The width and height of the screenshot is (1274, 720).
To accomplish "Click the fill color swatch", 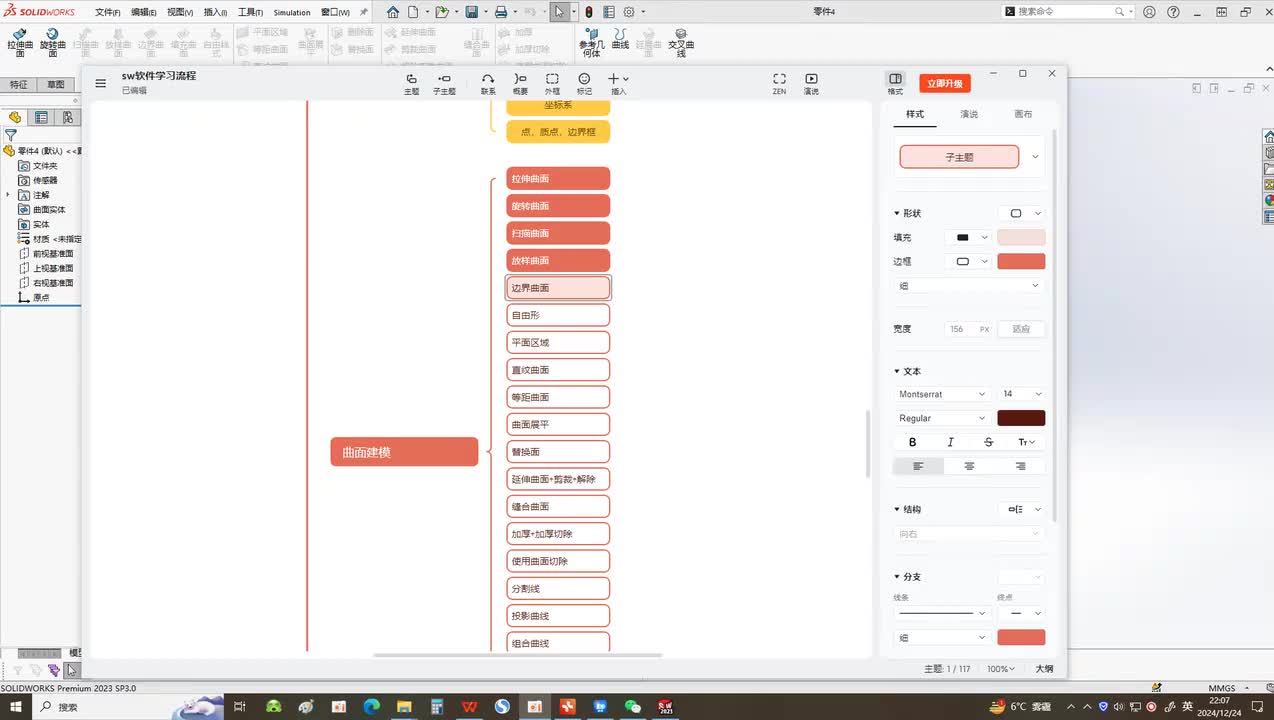I will [x=1021, y=237].
